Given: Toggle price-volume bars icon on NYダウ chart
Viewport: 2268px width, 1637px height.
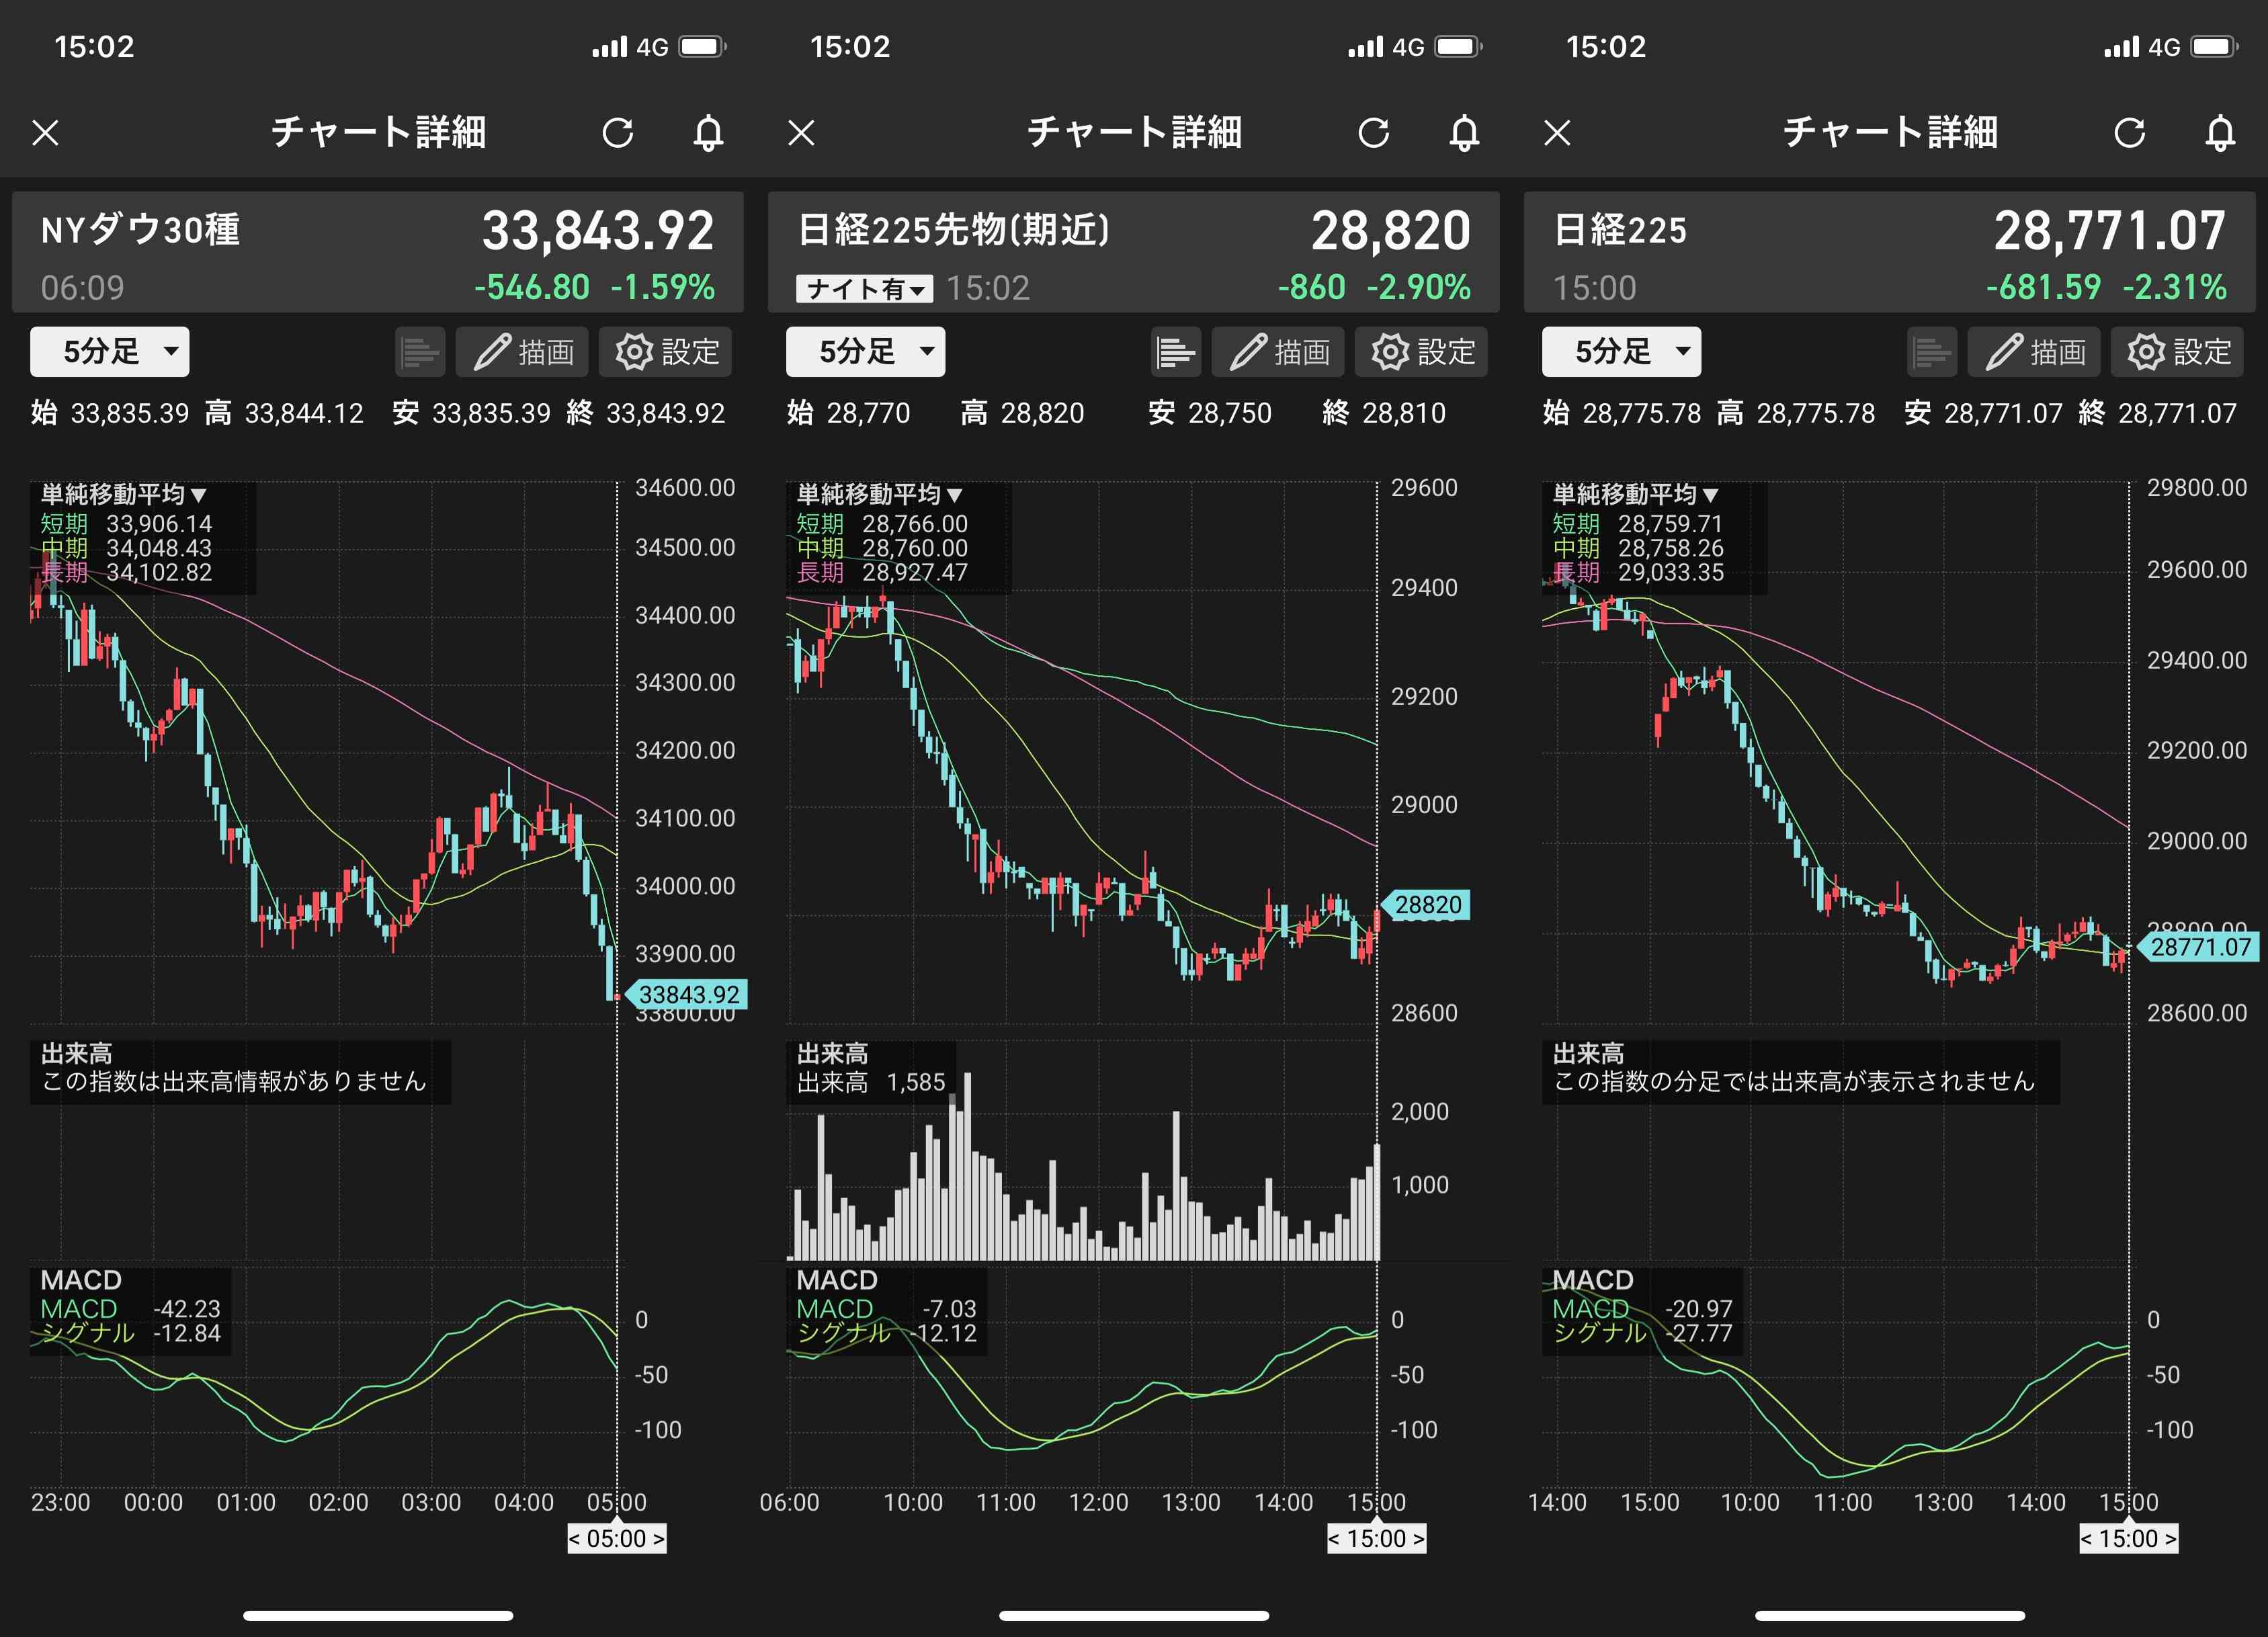Looking at the screenshot, I should 419,352.
